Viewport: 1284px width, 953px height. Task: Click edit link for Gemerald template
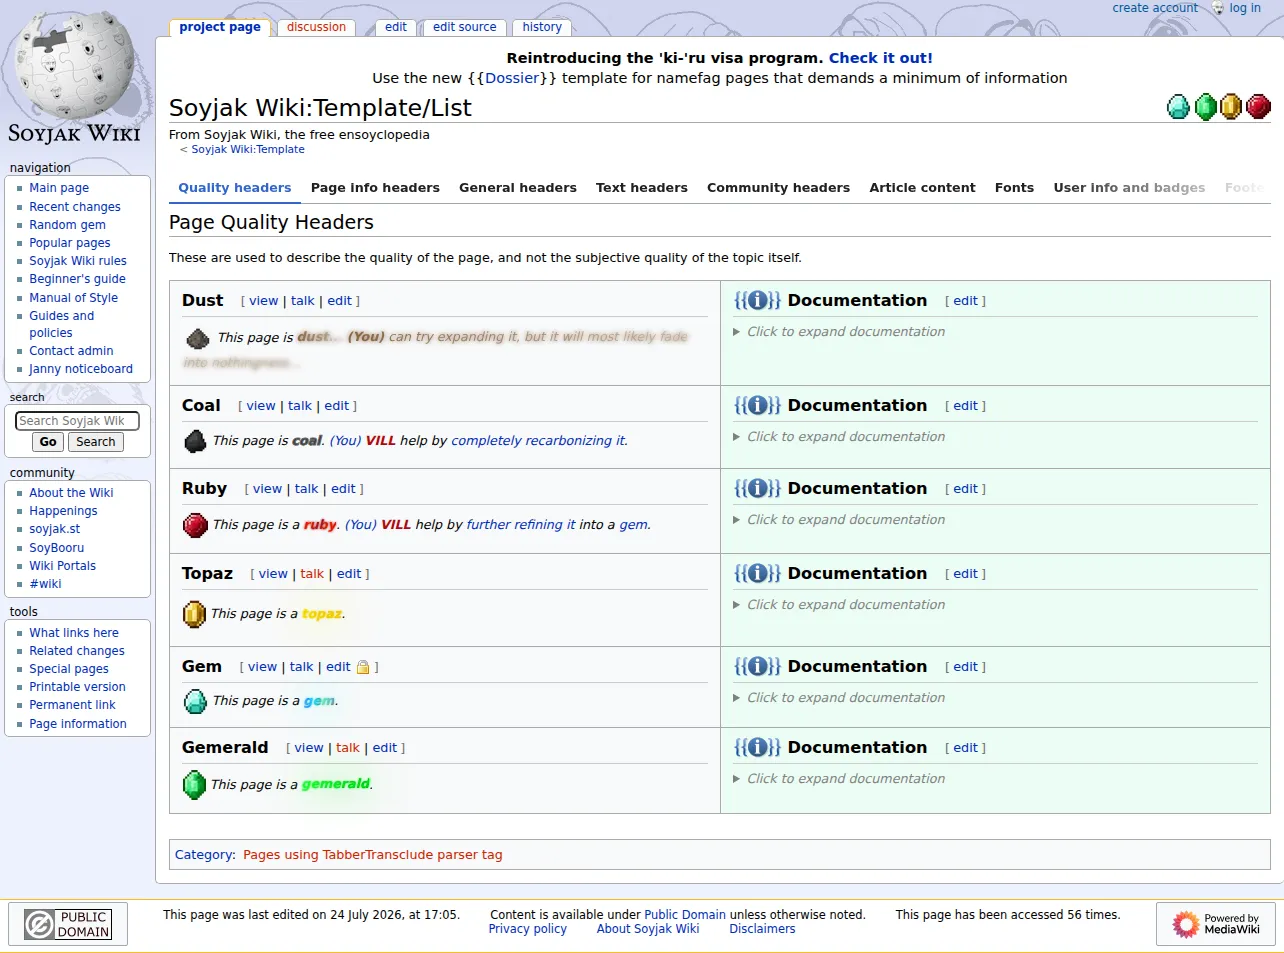click(x=385, y=748)
